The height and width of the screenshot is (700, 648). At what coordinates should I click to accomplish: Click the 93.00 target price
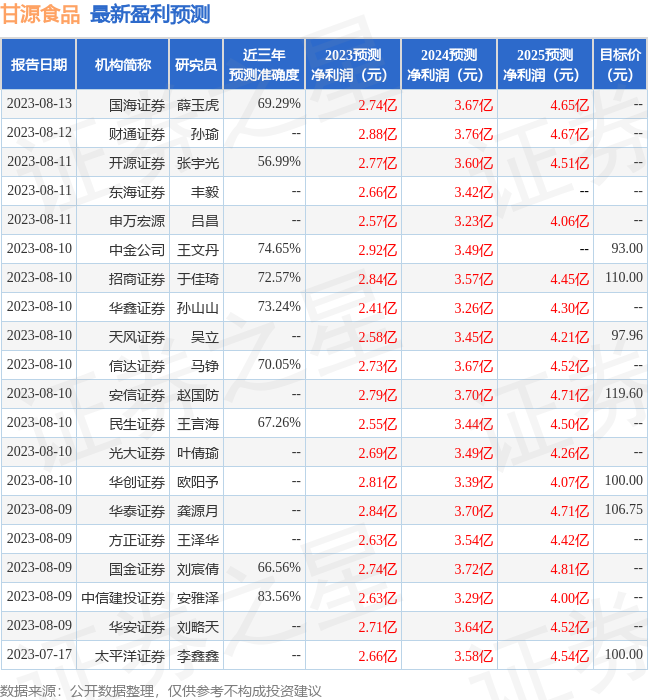627,249
